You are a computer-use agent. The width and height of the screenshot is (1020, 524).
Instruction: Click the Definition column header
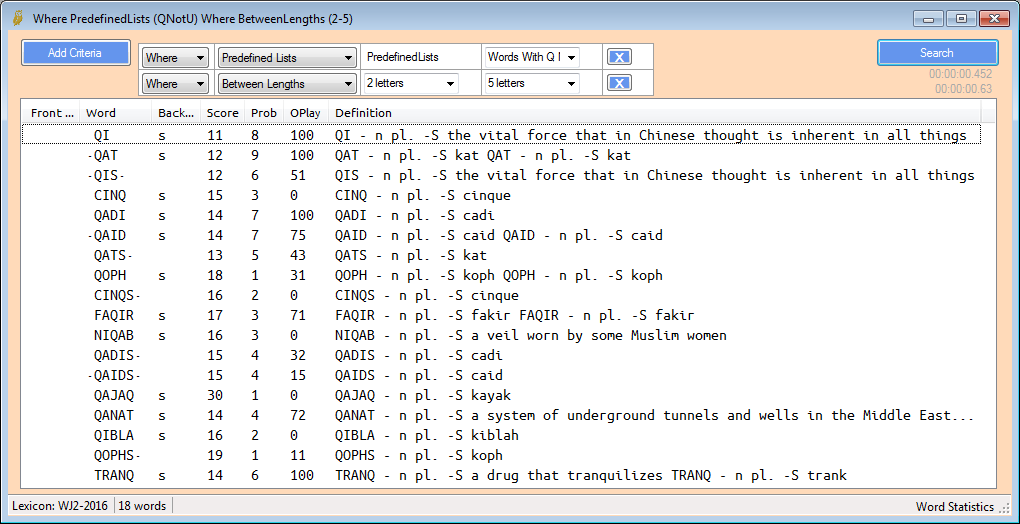click(x=364, y=113)
